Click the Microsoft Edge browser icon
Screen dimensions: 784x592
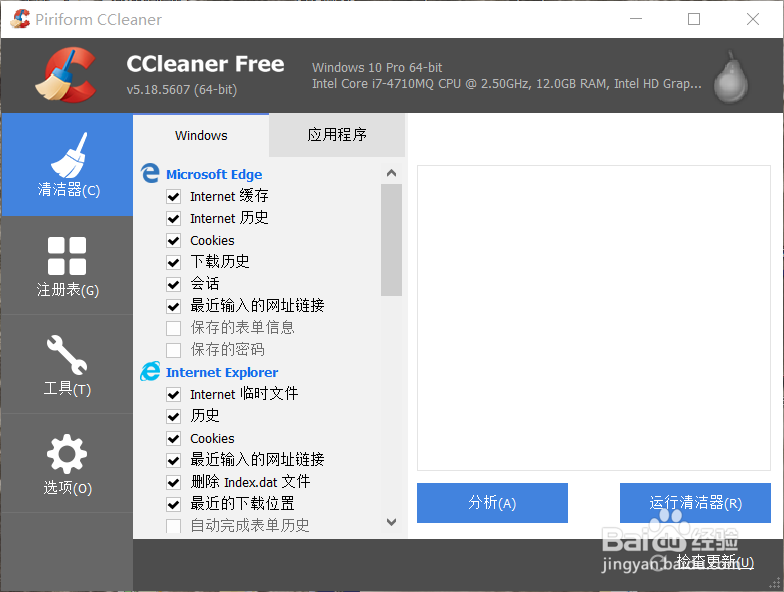(x=150, y=173)
